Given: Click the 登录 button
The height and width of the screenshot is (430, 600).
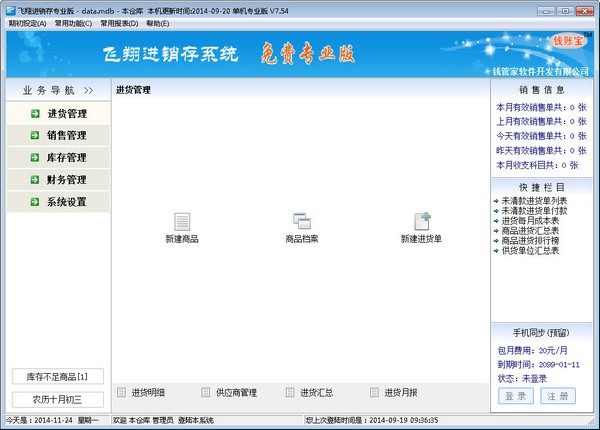Looking at the screenshot, I should [x=516, y=396].
